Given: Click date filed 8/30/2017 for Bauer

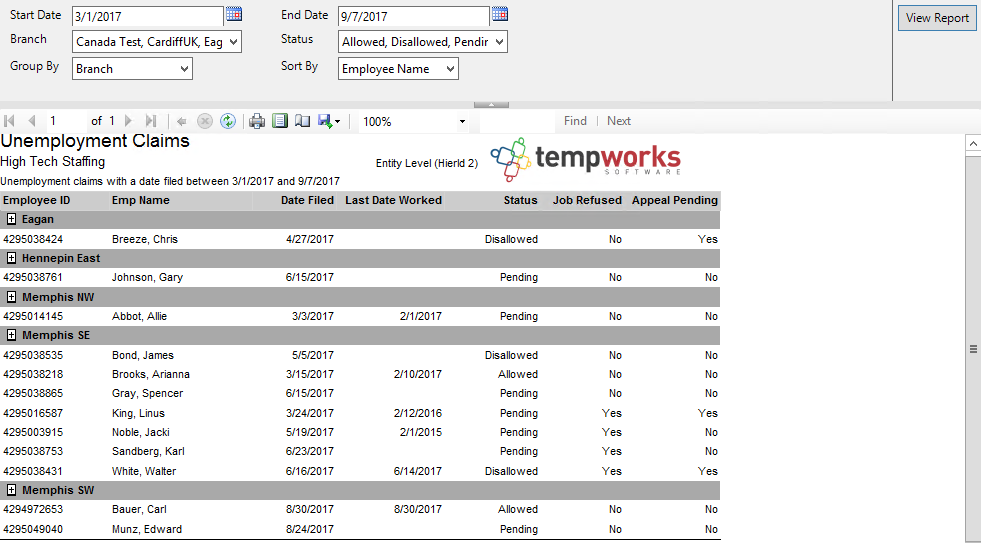Looking at the screenshot, I should [310, 509].
